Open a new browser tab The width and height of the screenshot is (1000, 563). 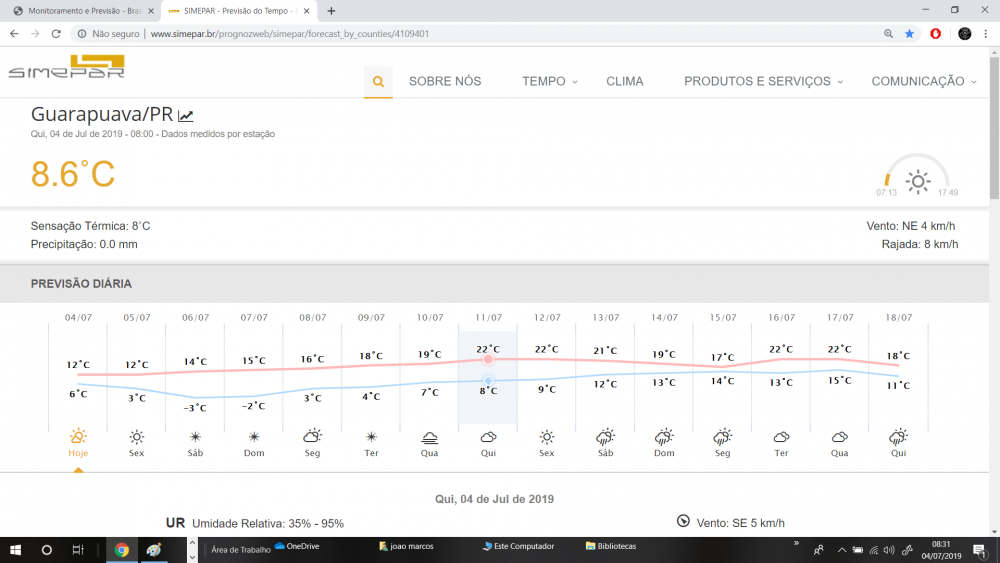point(332,10)
